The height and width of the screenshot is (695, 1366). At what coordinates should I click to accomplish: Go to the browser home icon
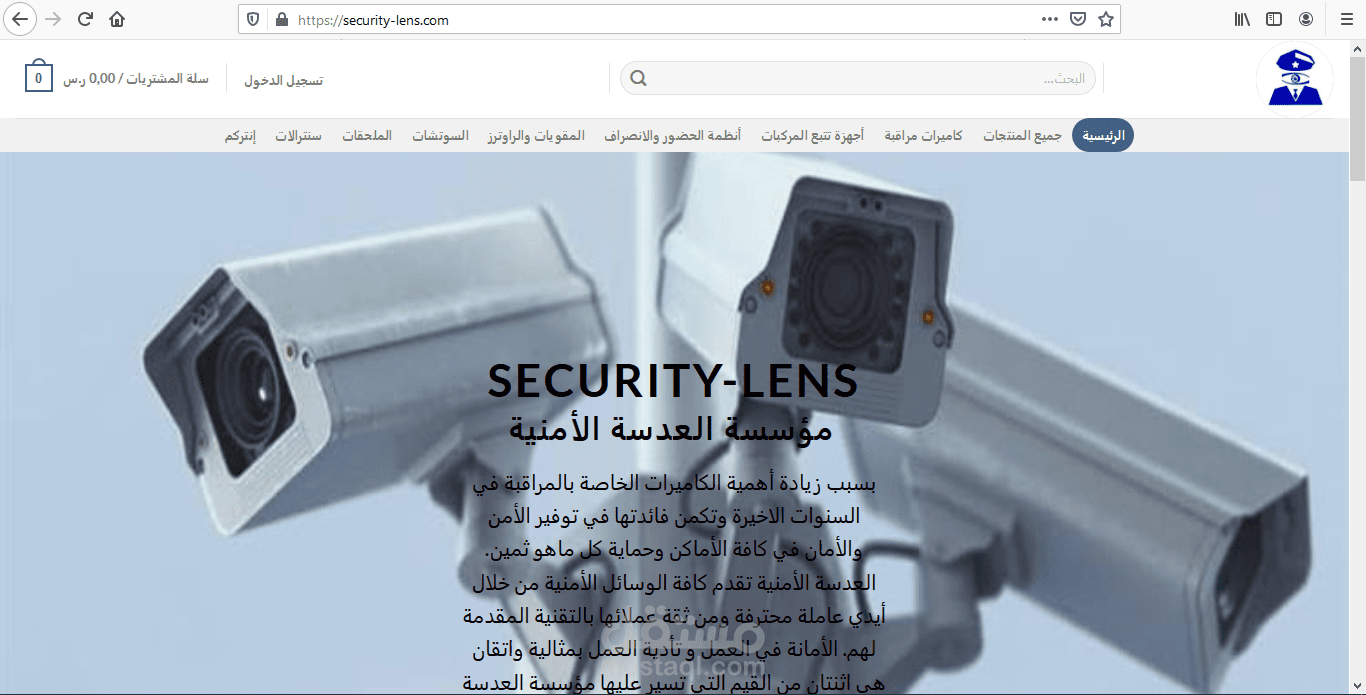point(117,19)
